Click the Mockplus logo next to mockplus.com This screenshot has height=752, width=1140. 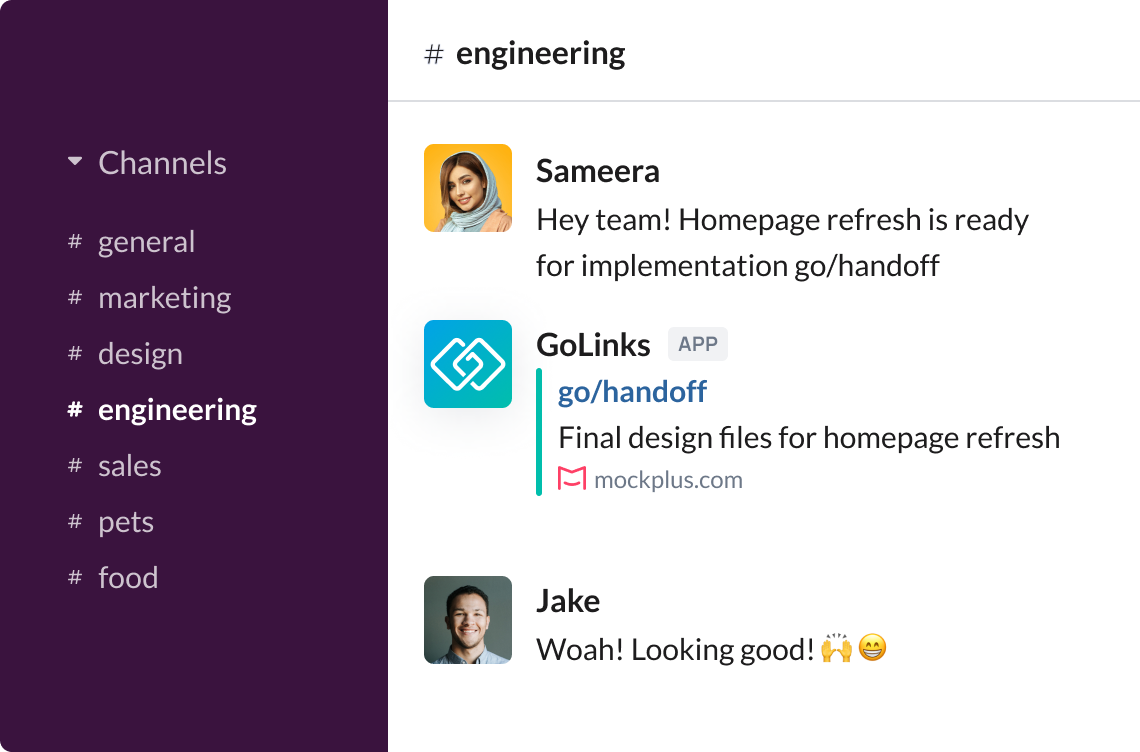(568, 479)
